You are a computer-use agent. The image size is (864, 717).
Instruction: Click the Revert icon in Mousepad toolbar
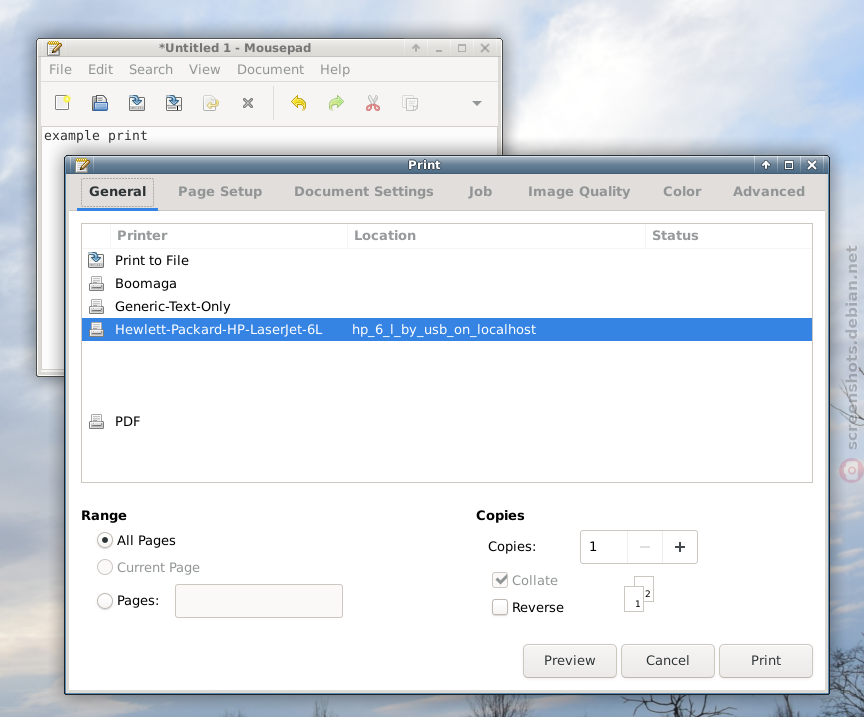[x=211, y=103]
